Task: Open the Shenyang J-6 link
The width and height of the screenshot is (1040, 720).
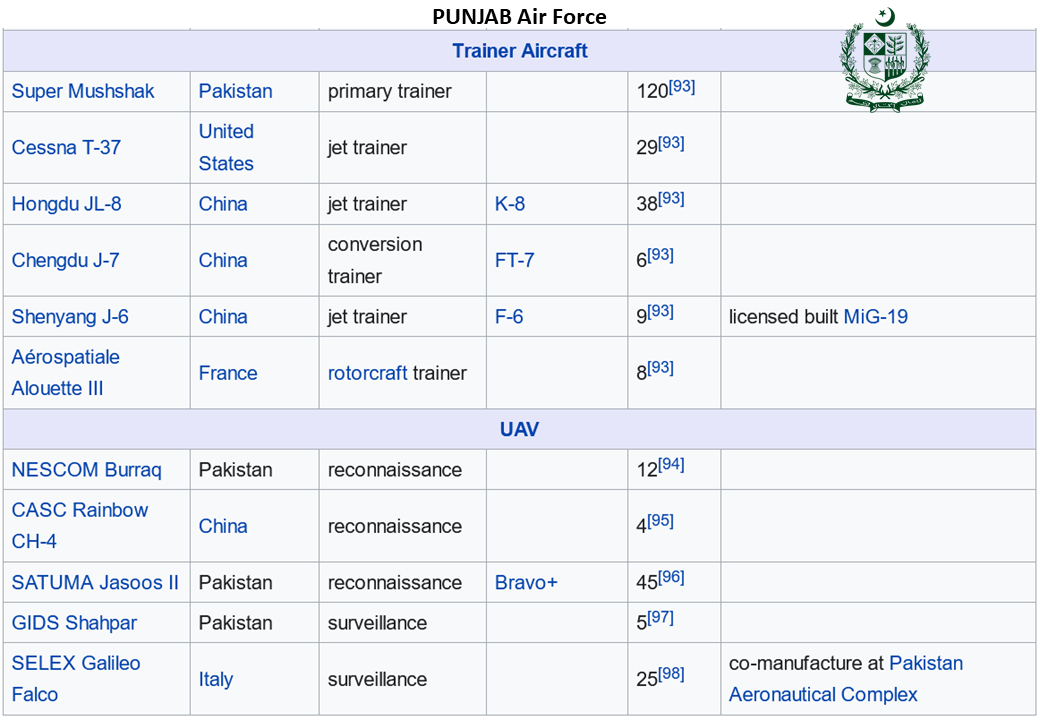Action: 70,317
